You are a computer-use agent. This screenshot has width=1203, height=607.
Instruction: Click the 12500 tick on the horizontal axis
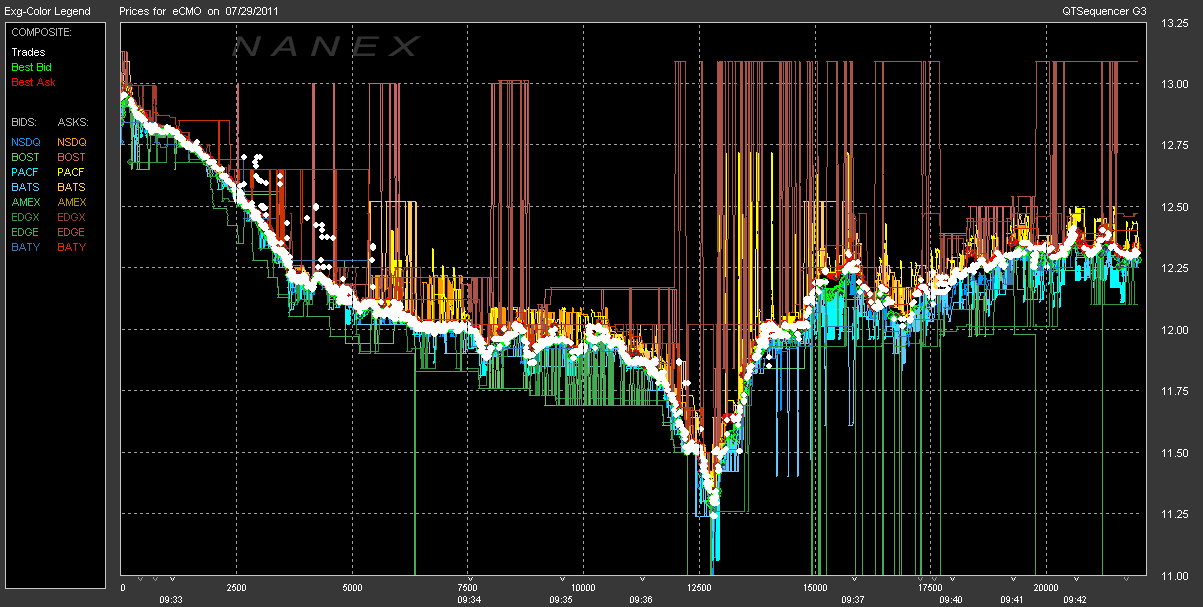(x=699, y=588)
